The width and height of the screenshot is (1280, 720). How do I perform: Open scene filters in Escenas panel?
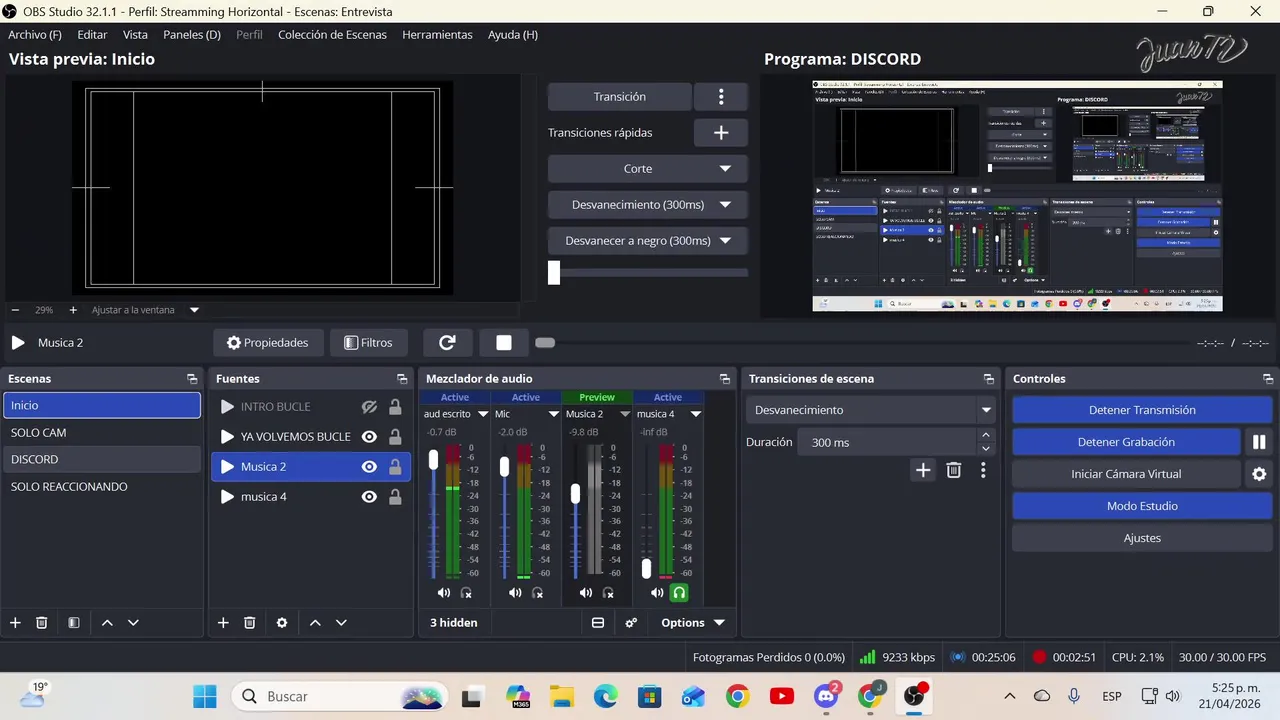74,623
